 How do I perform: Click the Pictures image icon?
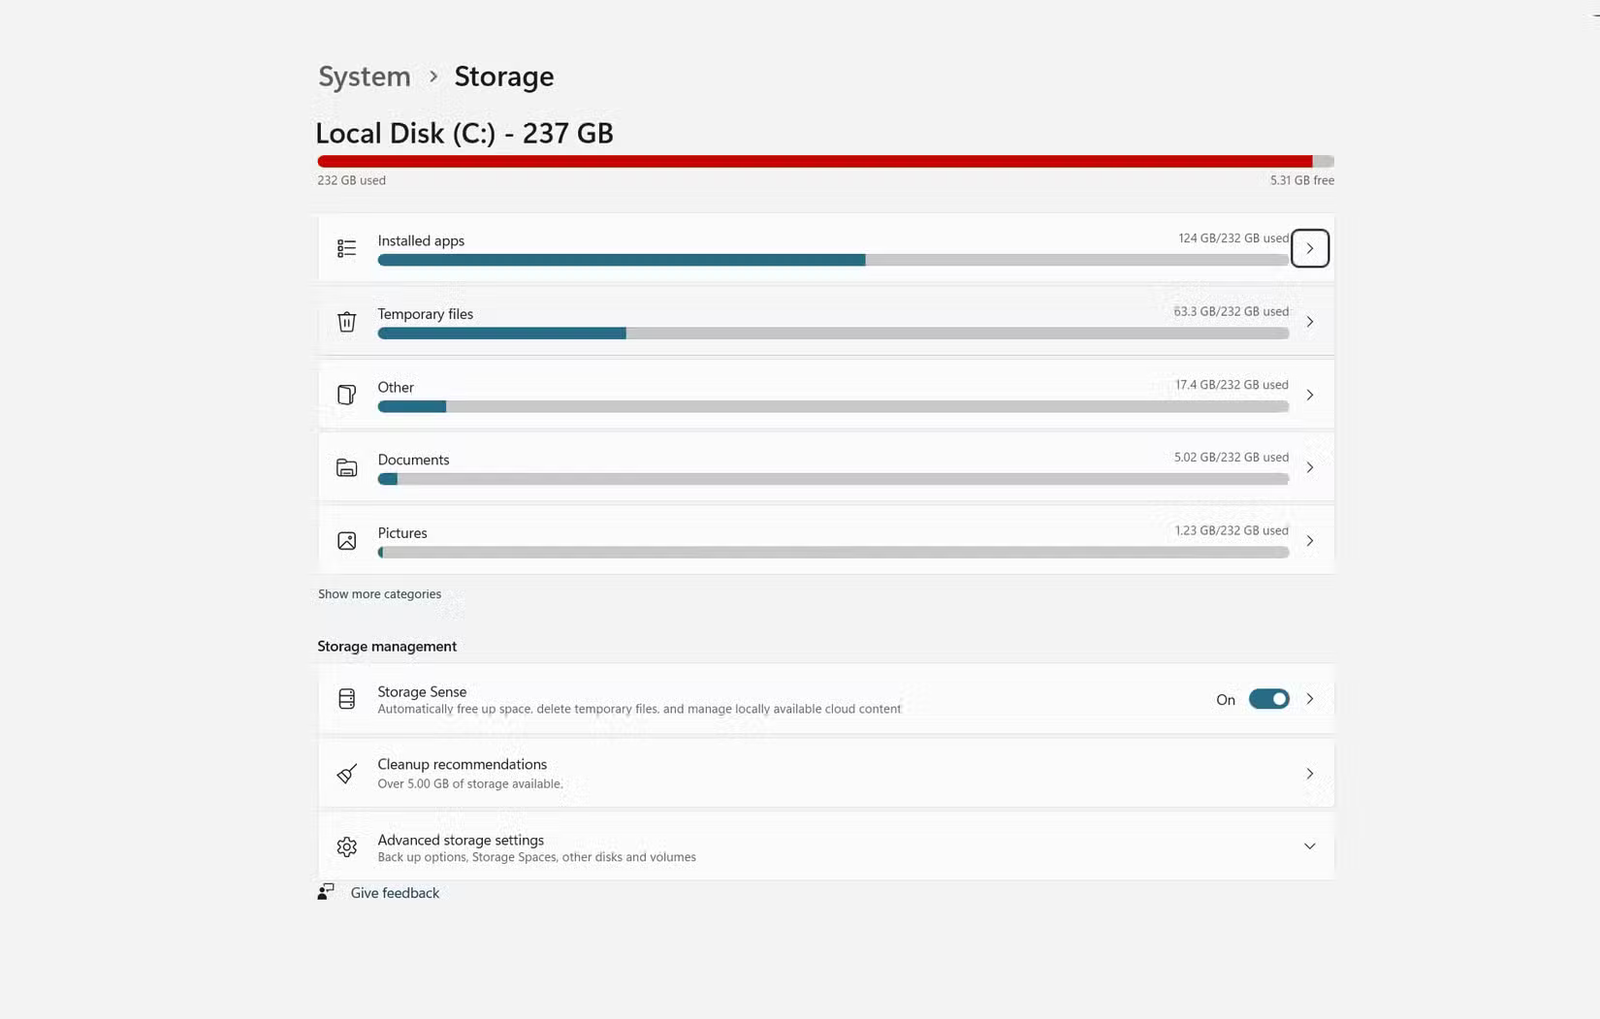(x=347, y=540)
